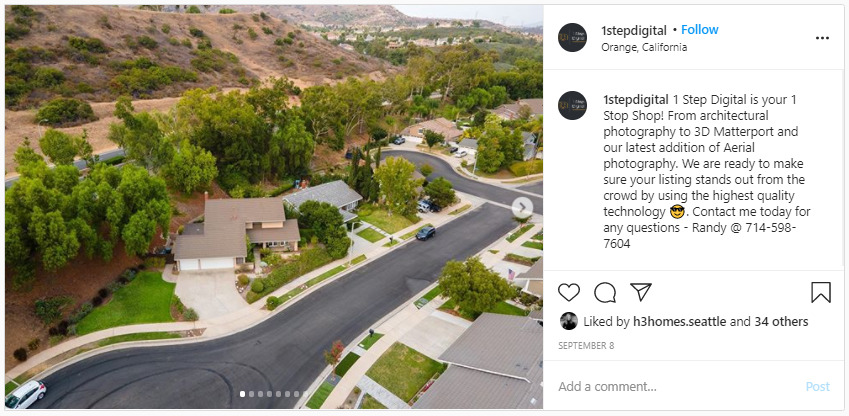This screenshot has width=849, height=416.
Task: Open the 1stepdigital username in the header
Action: click(634, 30)
